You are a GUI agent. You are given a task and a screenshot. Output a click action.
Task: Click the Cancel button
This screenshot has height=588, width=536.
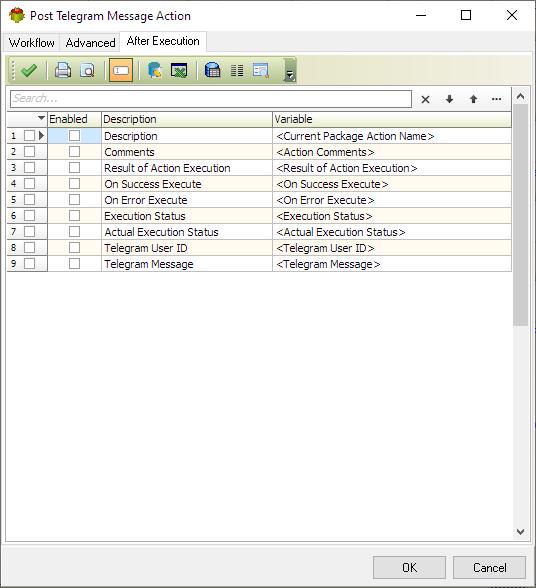(489, 567)
